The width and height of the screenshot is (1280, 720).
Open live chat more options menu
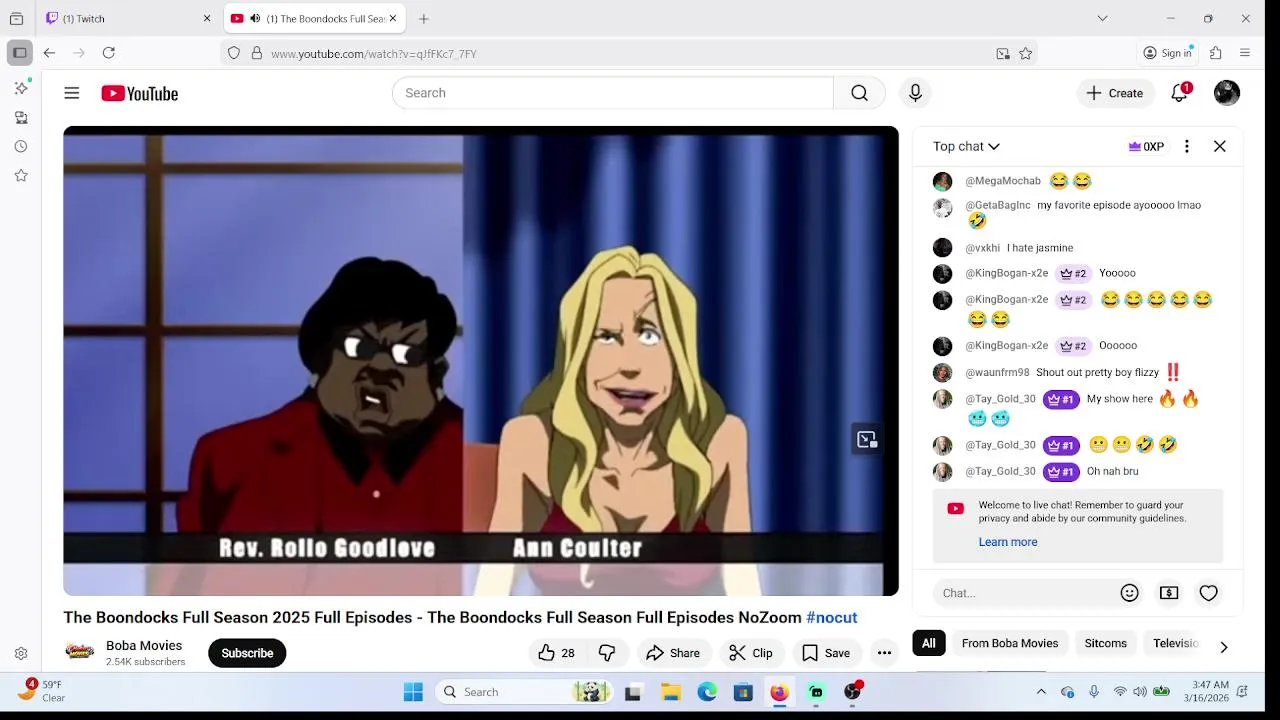coord(1187,146)
